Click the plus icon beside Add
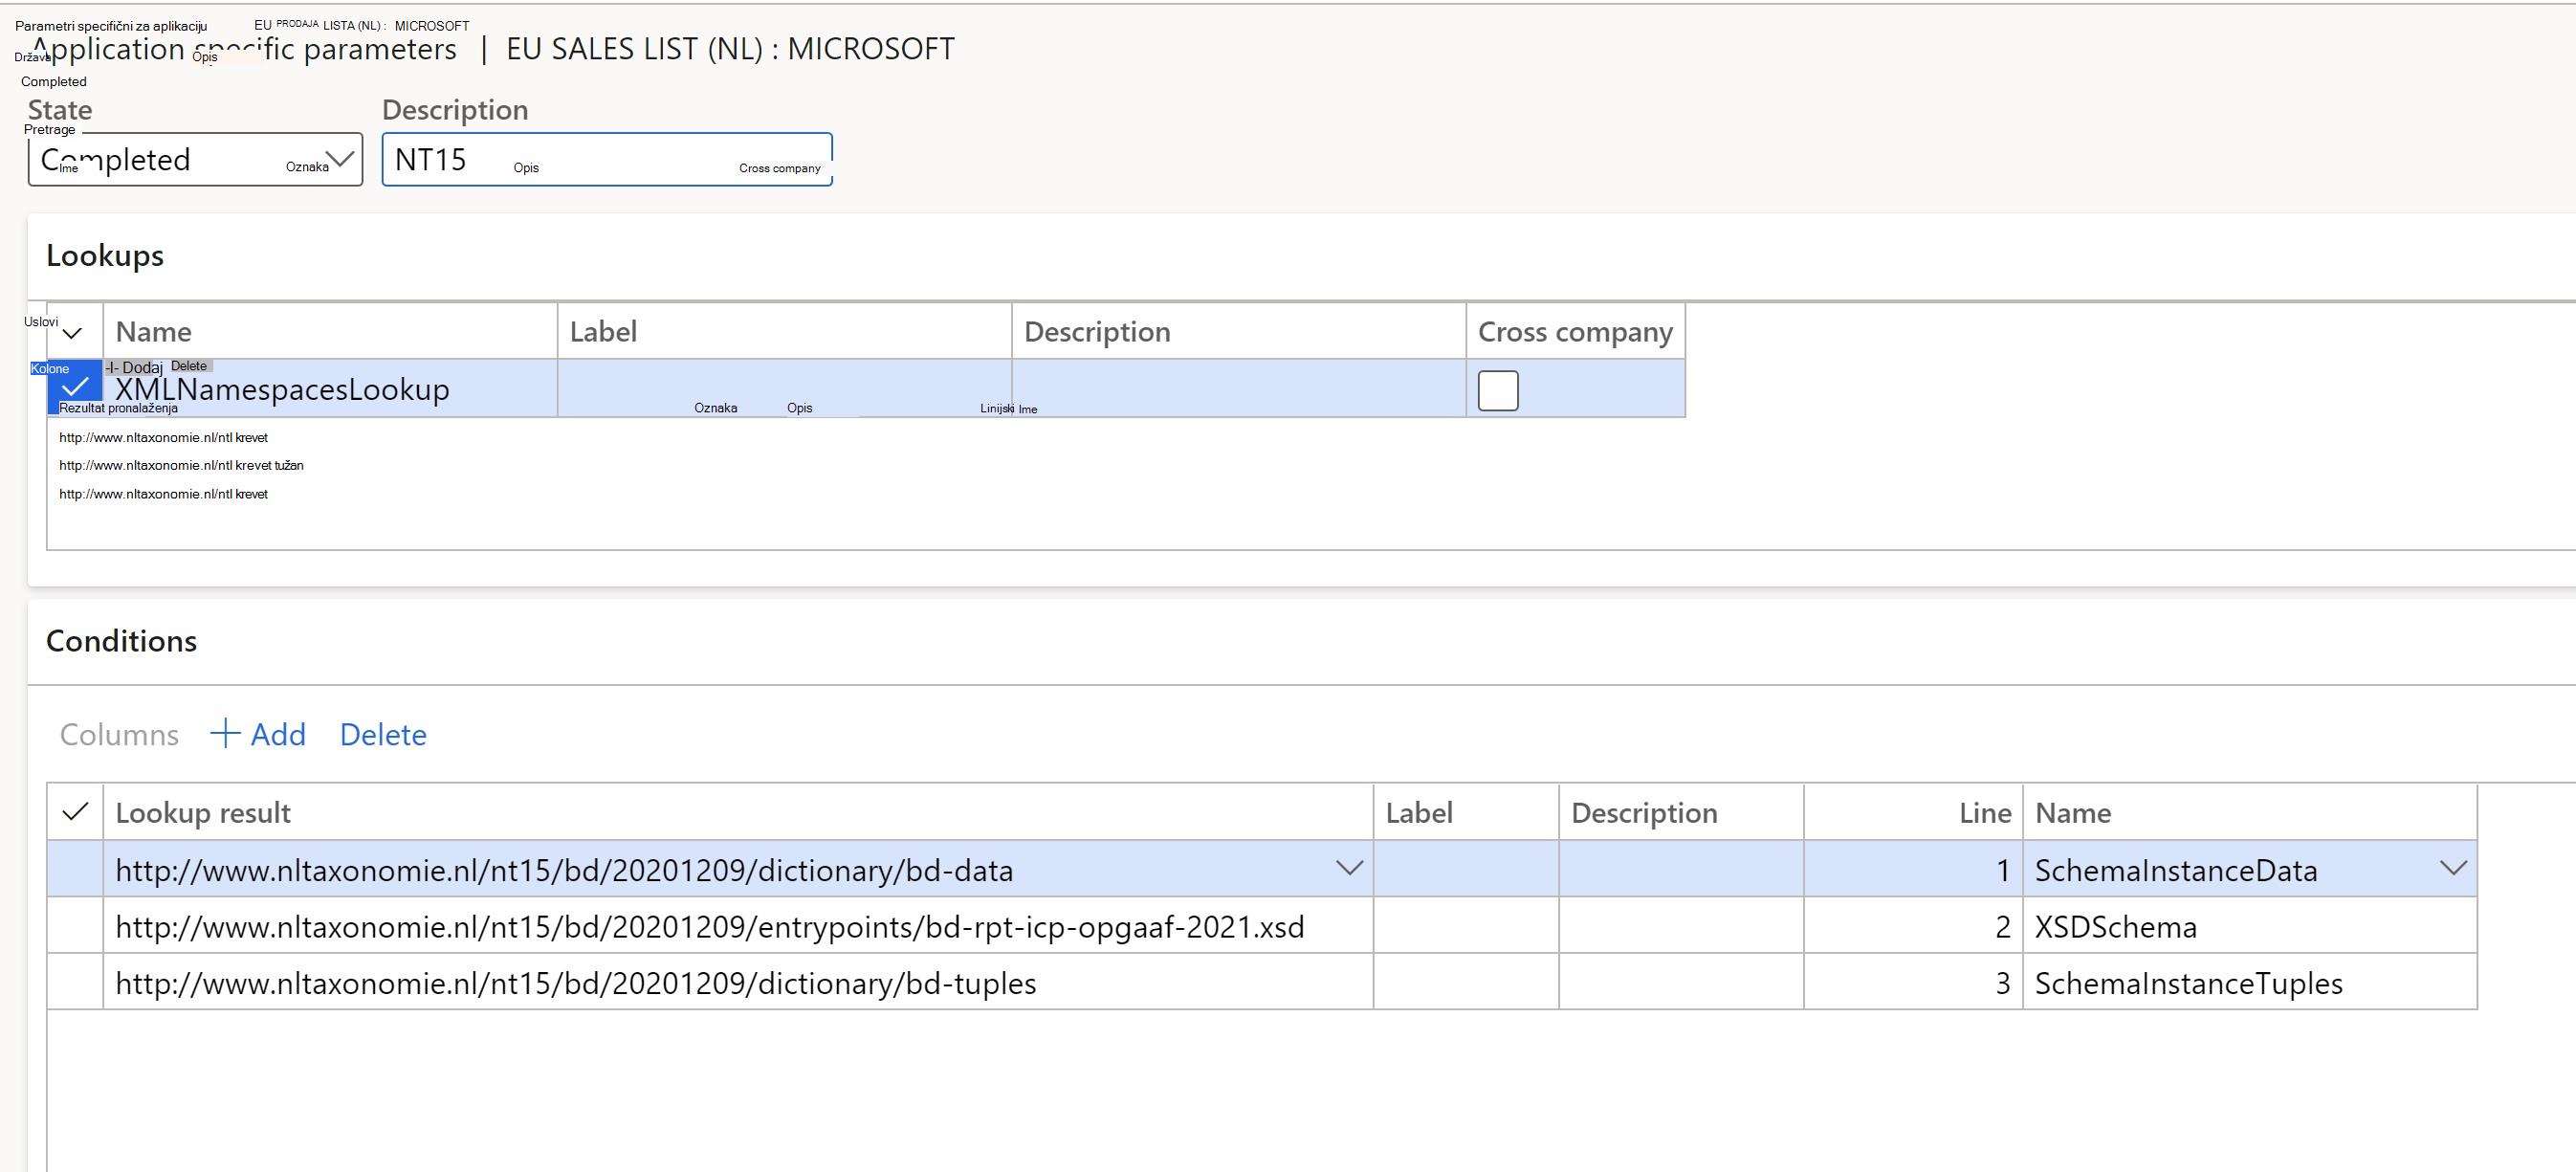 pyautogui.click(x=225, y=733)
